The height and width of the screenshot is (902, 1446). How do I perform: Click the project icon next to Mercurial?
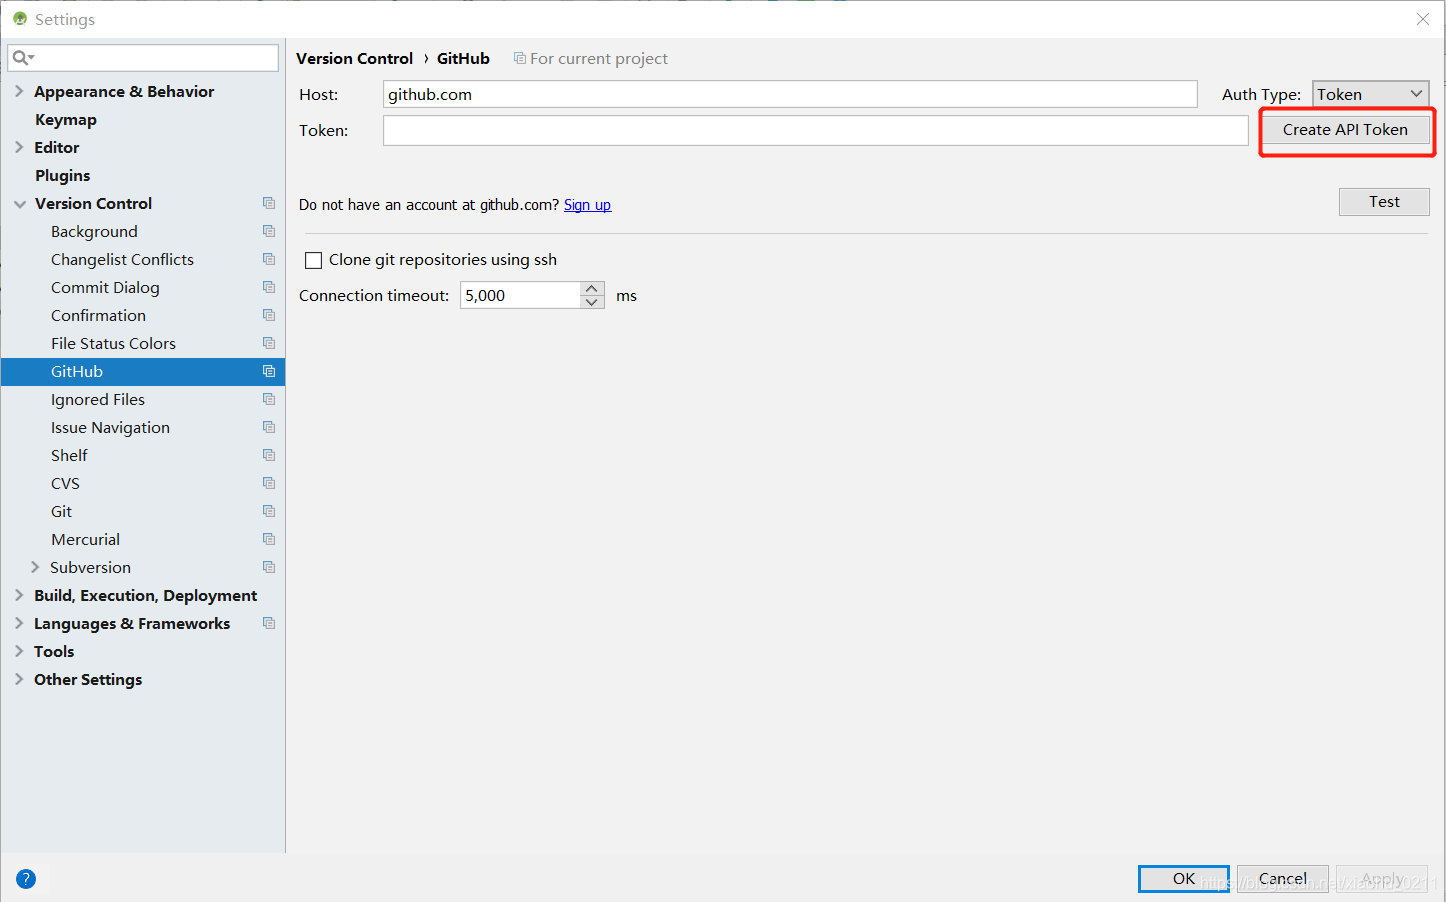click(x=269, y=539)
